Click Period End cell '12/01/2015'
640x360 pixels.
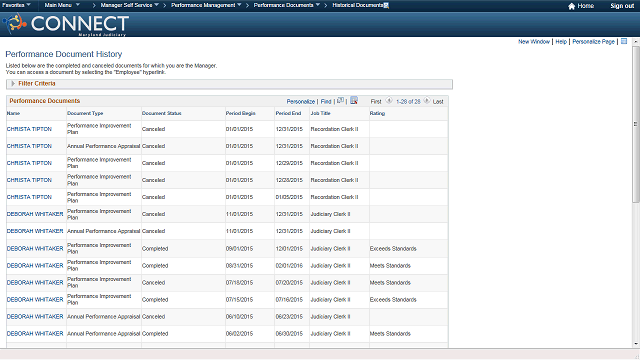(x=289, y=249)
